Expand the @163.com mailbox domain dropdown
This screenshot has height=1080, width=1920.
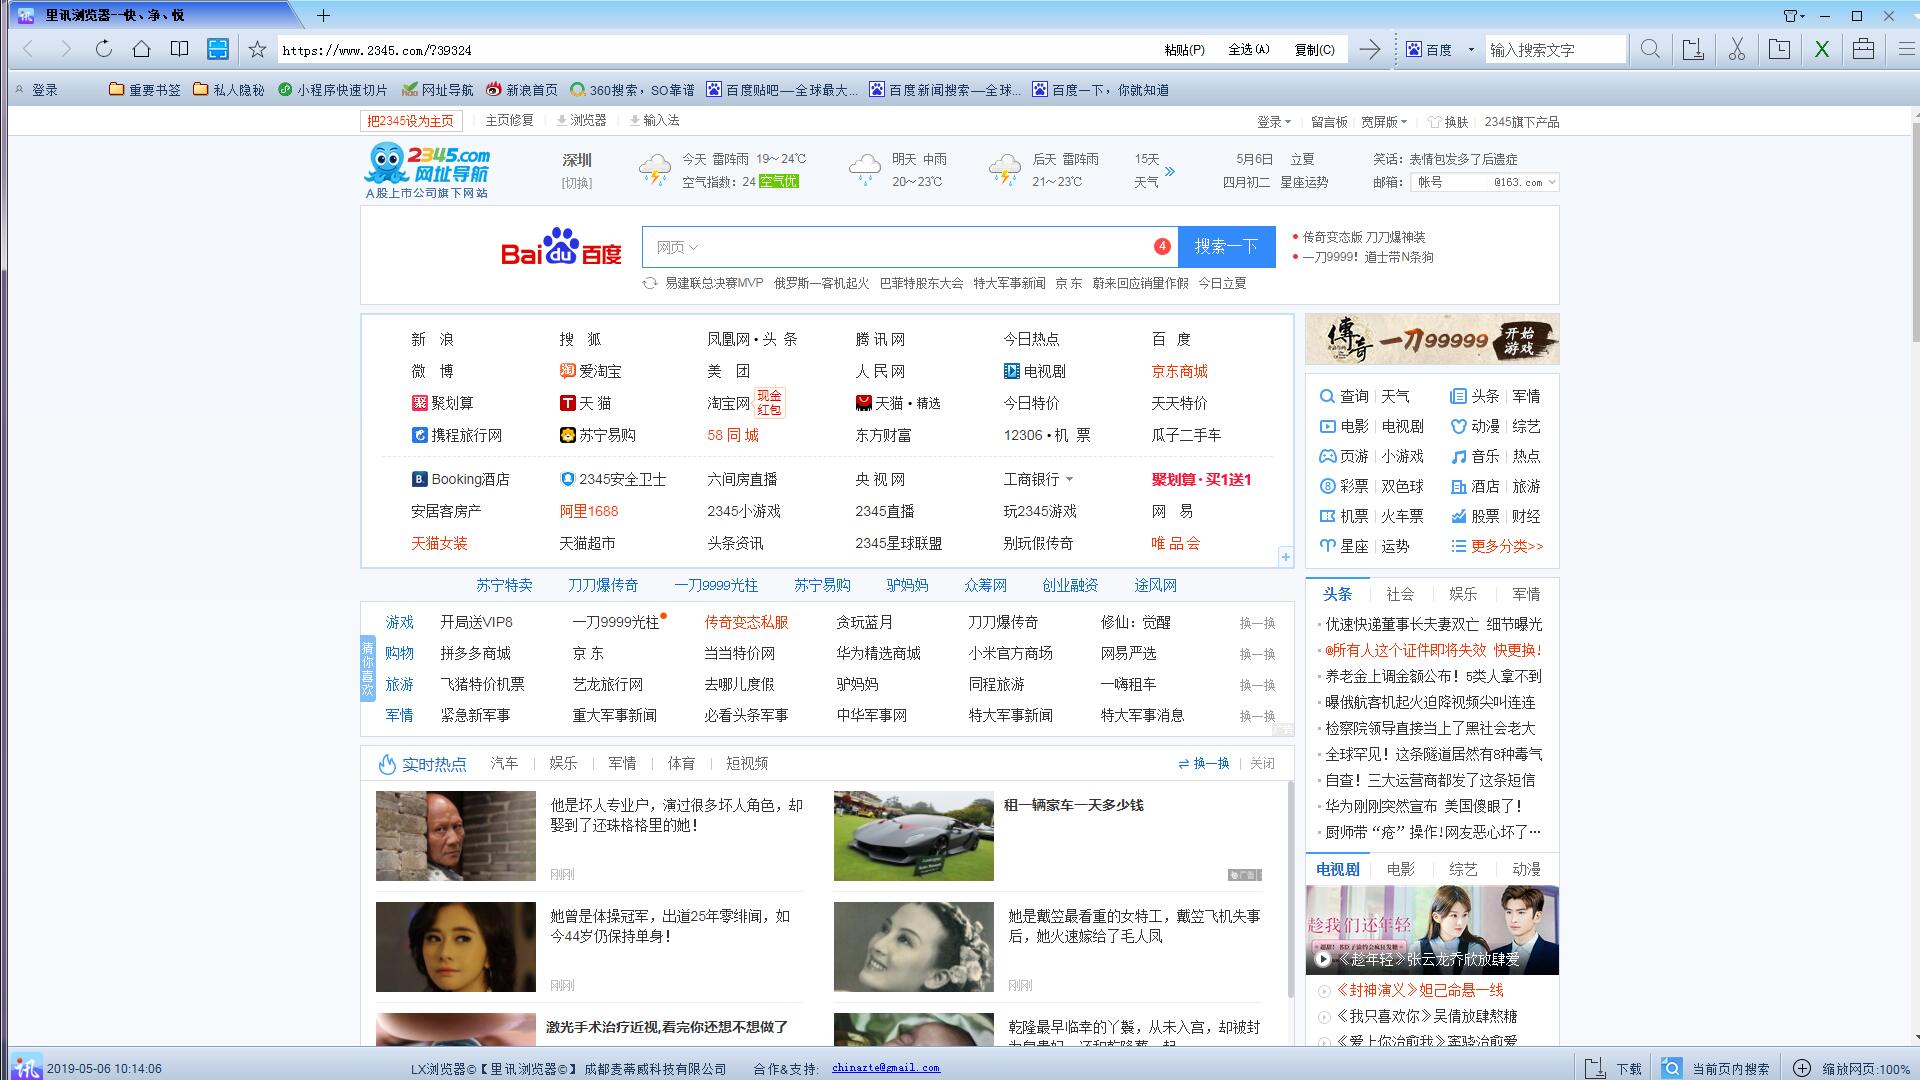click(x=1551, y=182)
